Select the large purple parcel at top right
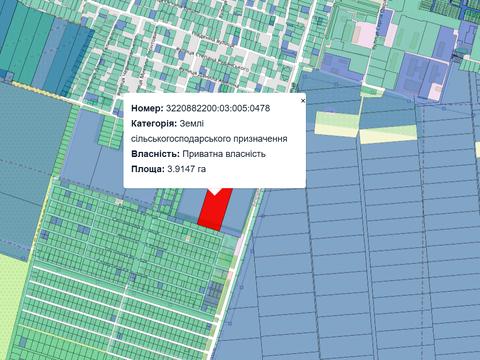480x360 pixels. click(x=423, y=76)
